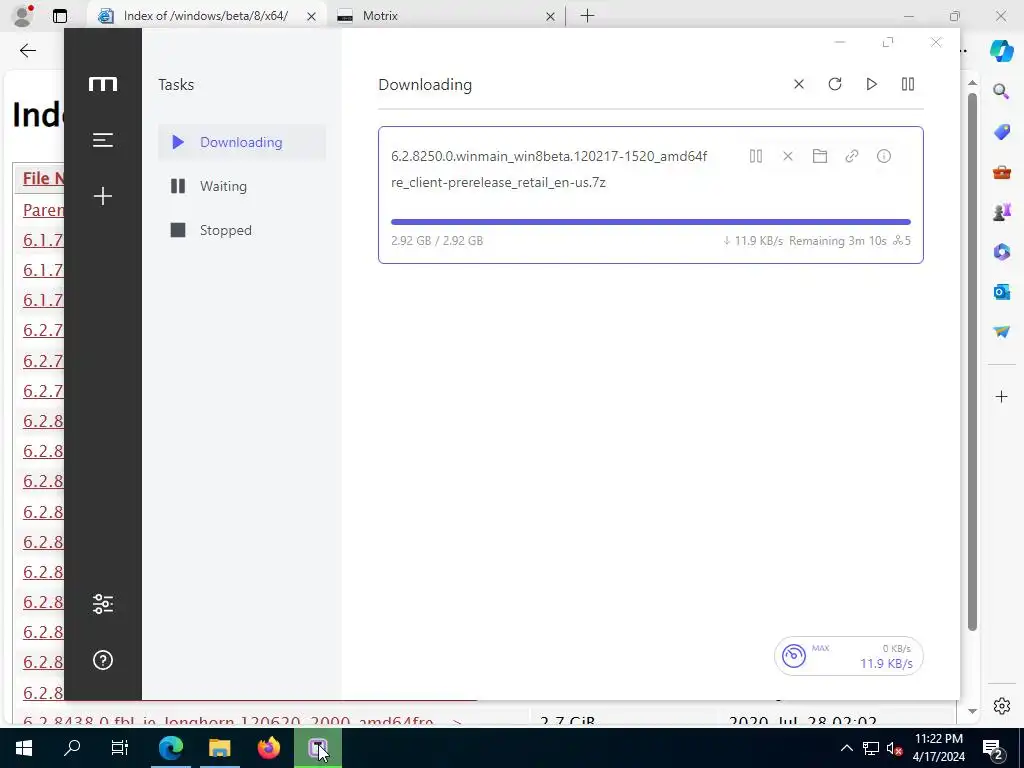The height and width of the screenshot is (768, 1024).
Task: Switch to the Motrix browser tab
Action: [444, 16]
